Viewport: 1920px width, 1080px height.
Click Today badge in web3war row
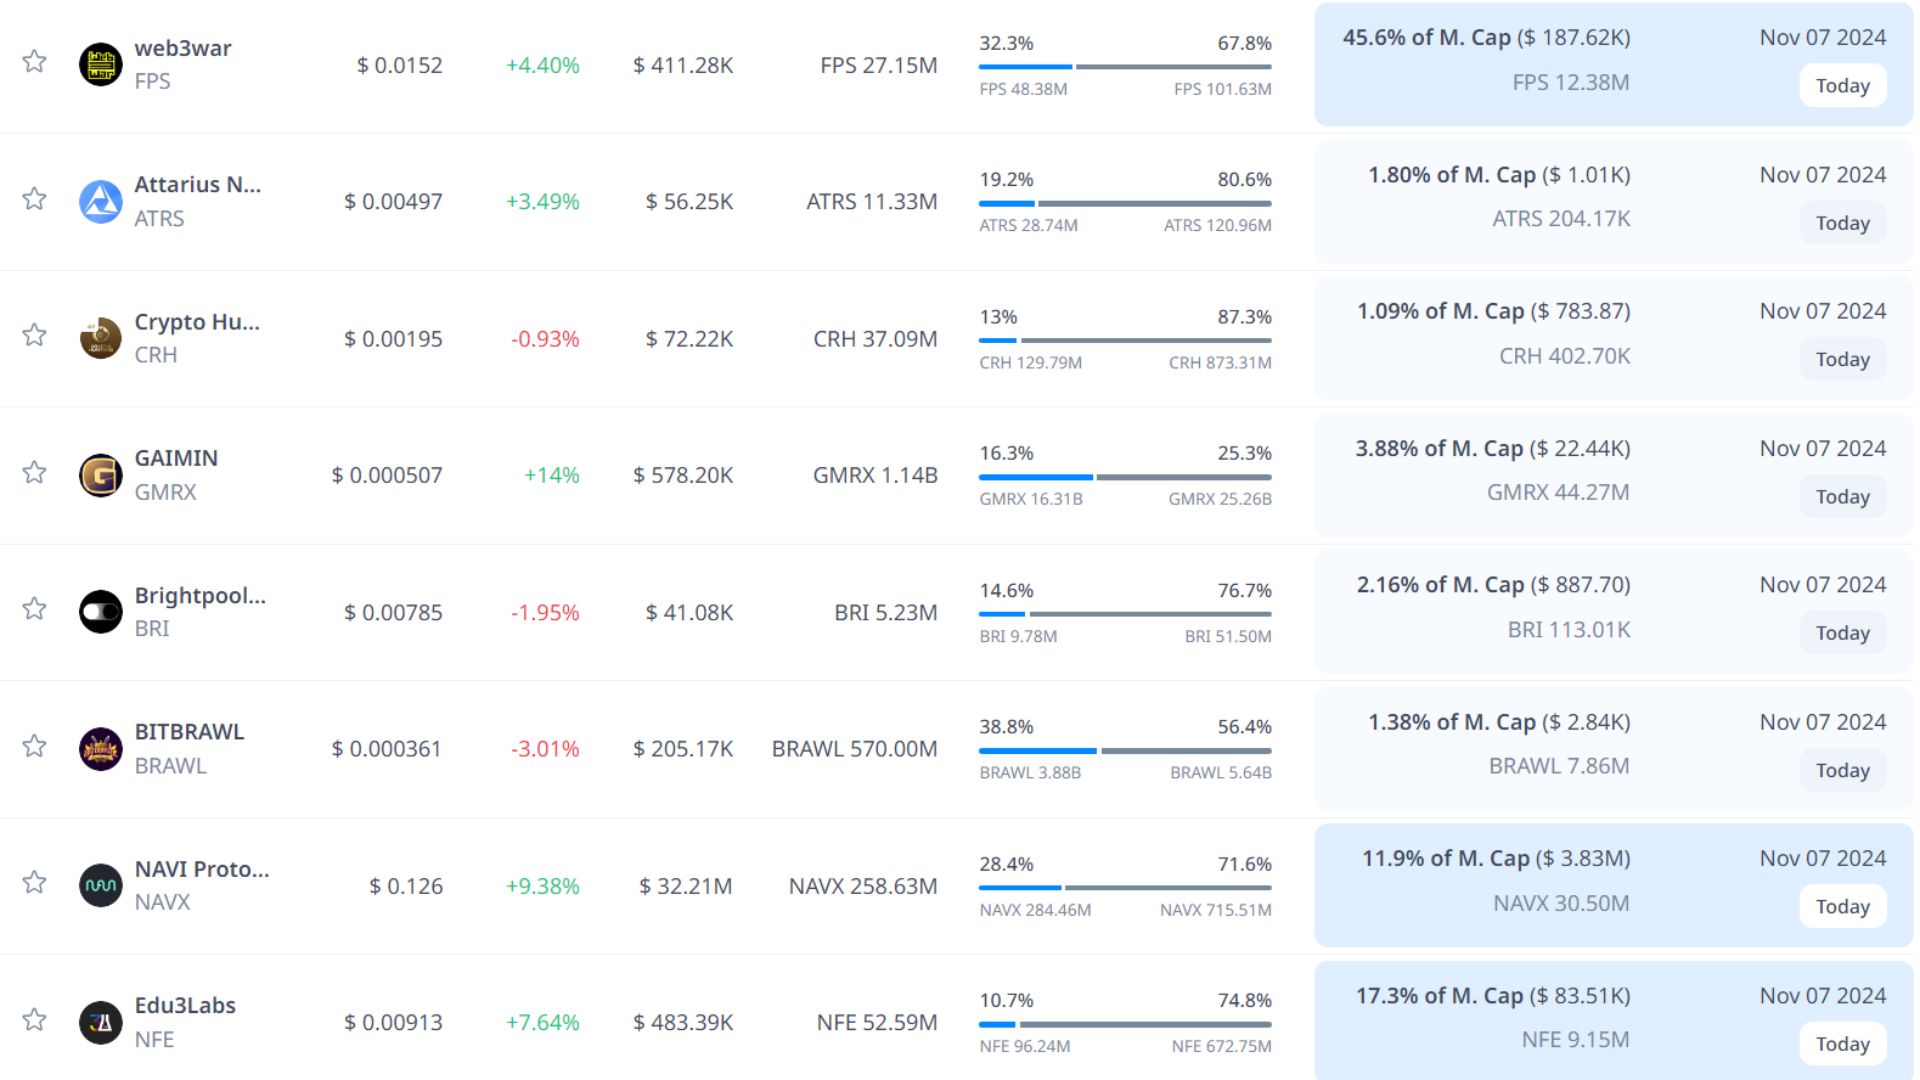tap(1842, 86)
